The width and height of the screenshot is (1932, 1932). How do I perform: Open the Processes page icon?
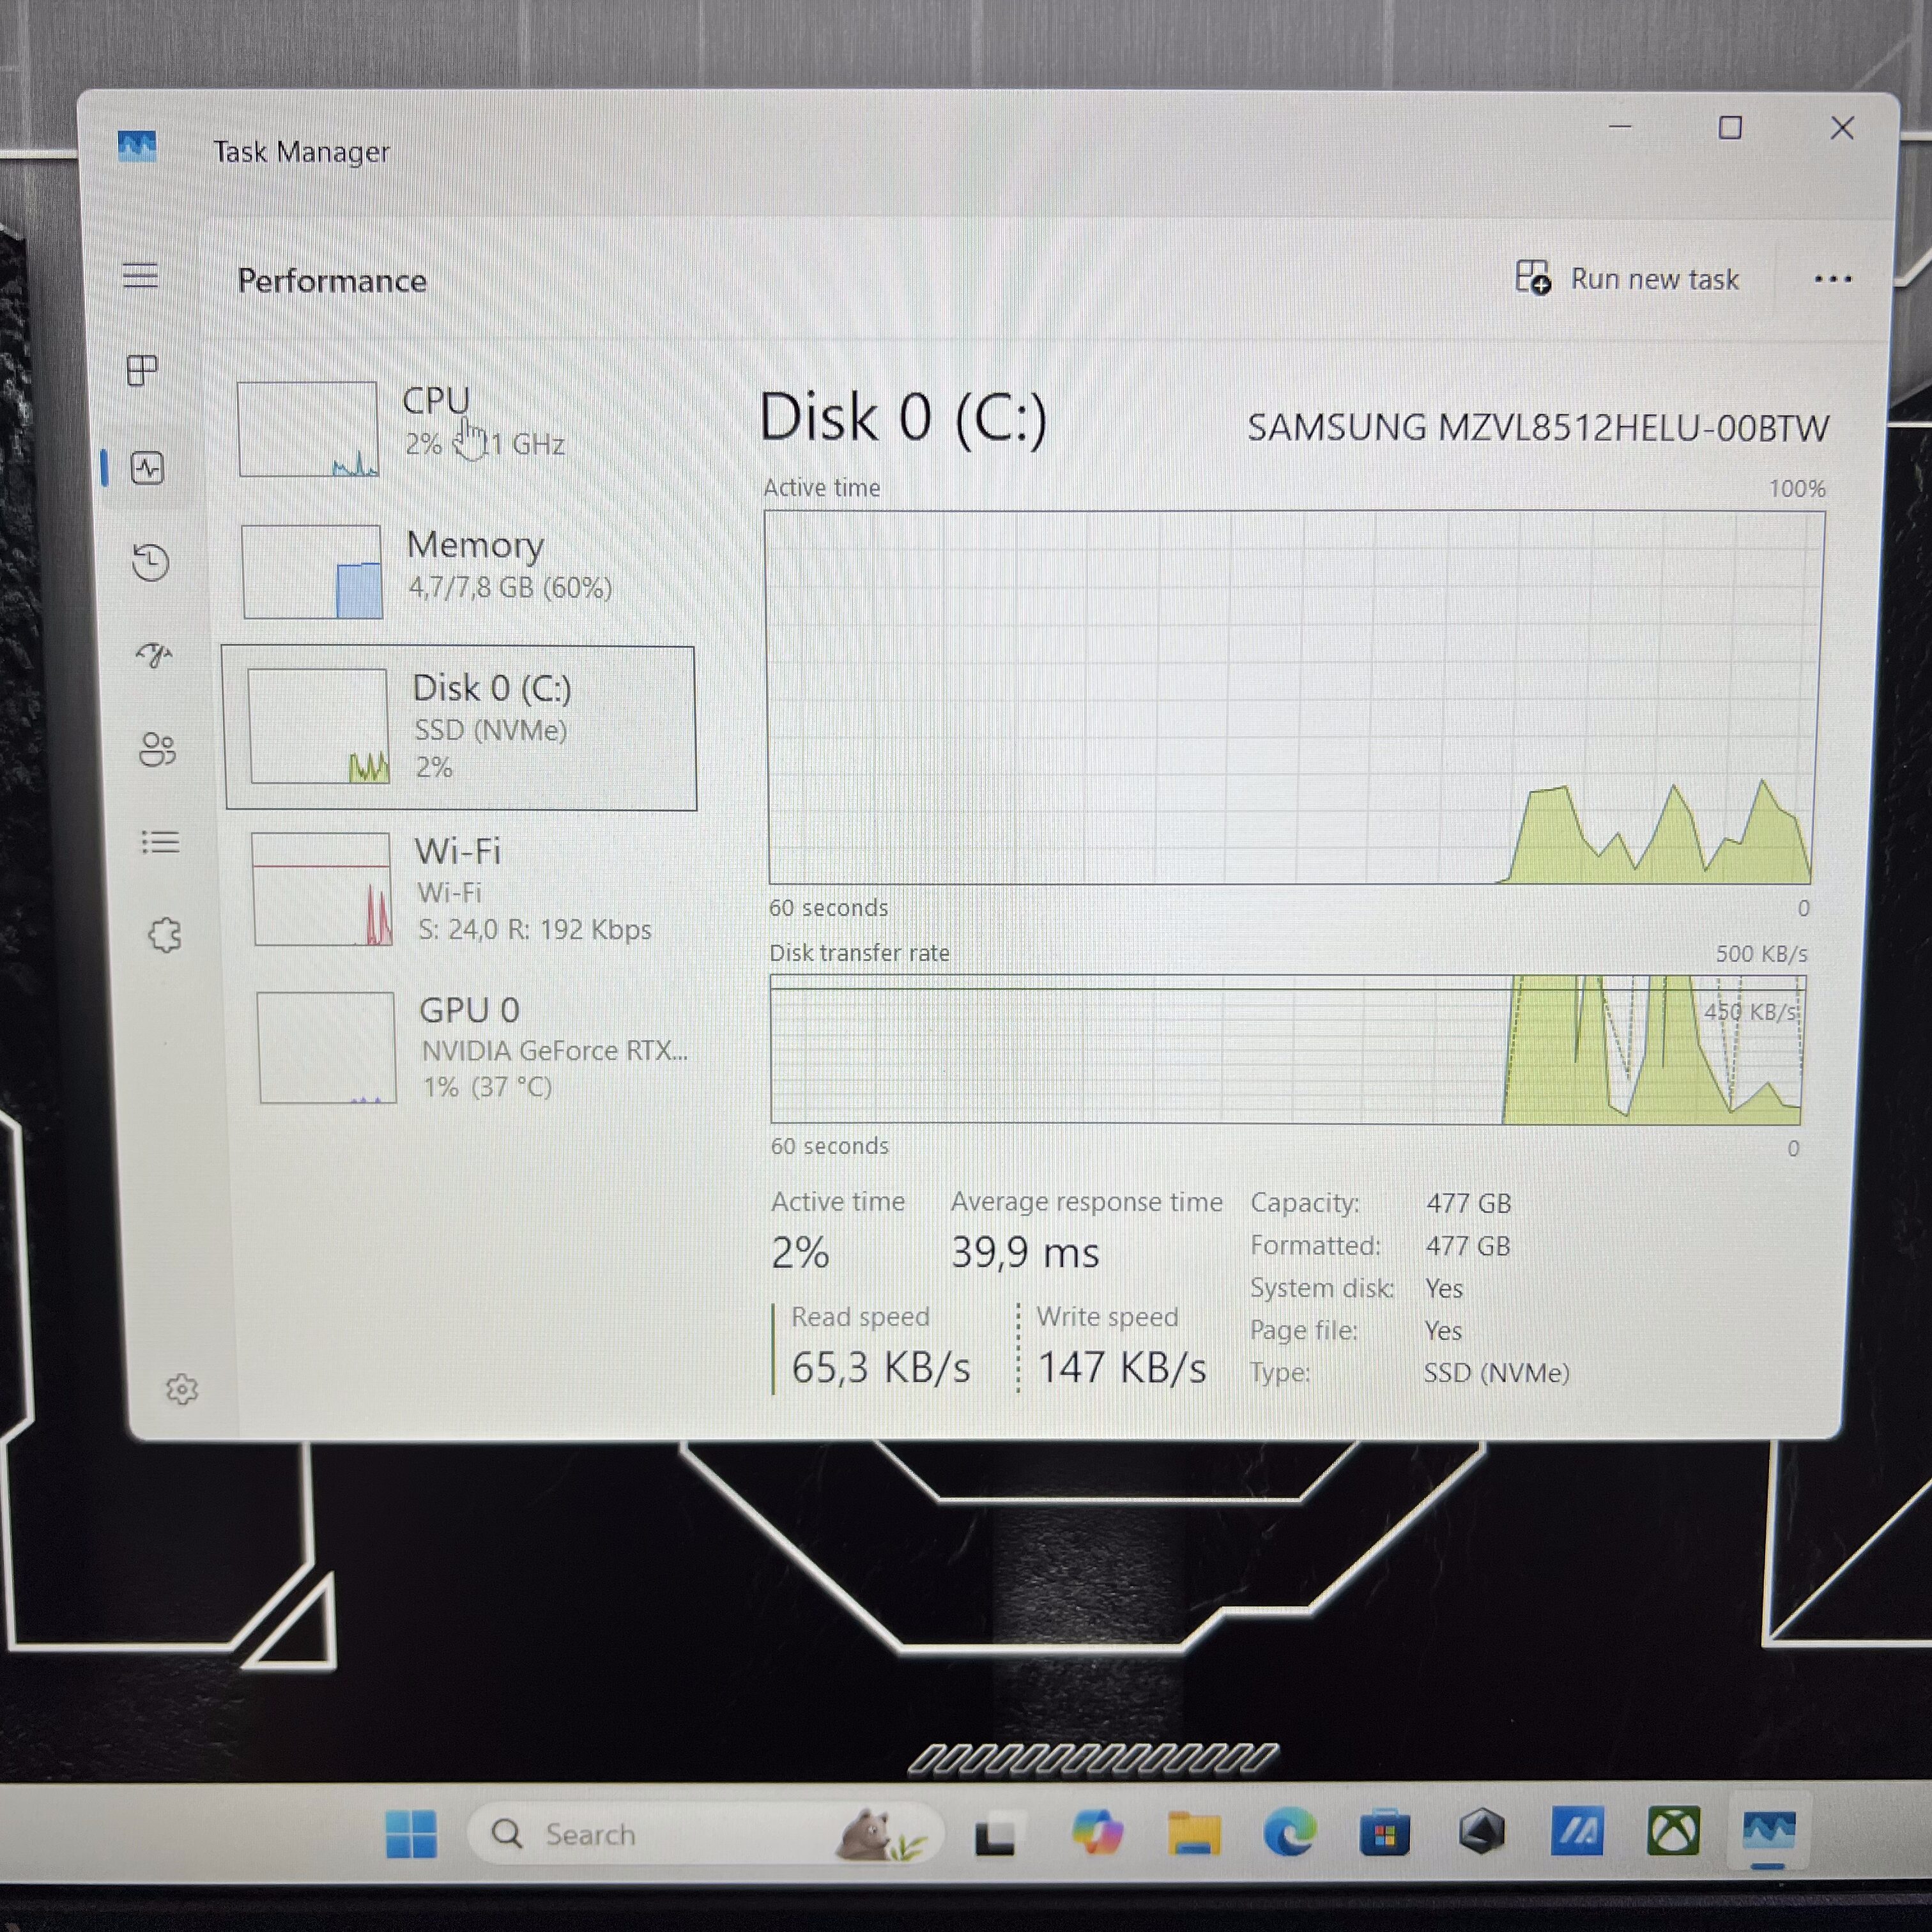[x=143, y=371]
